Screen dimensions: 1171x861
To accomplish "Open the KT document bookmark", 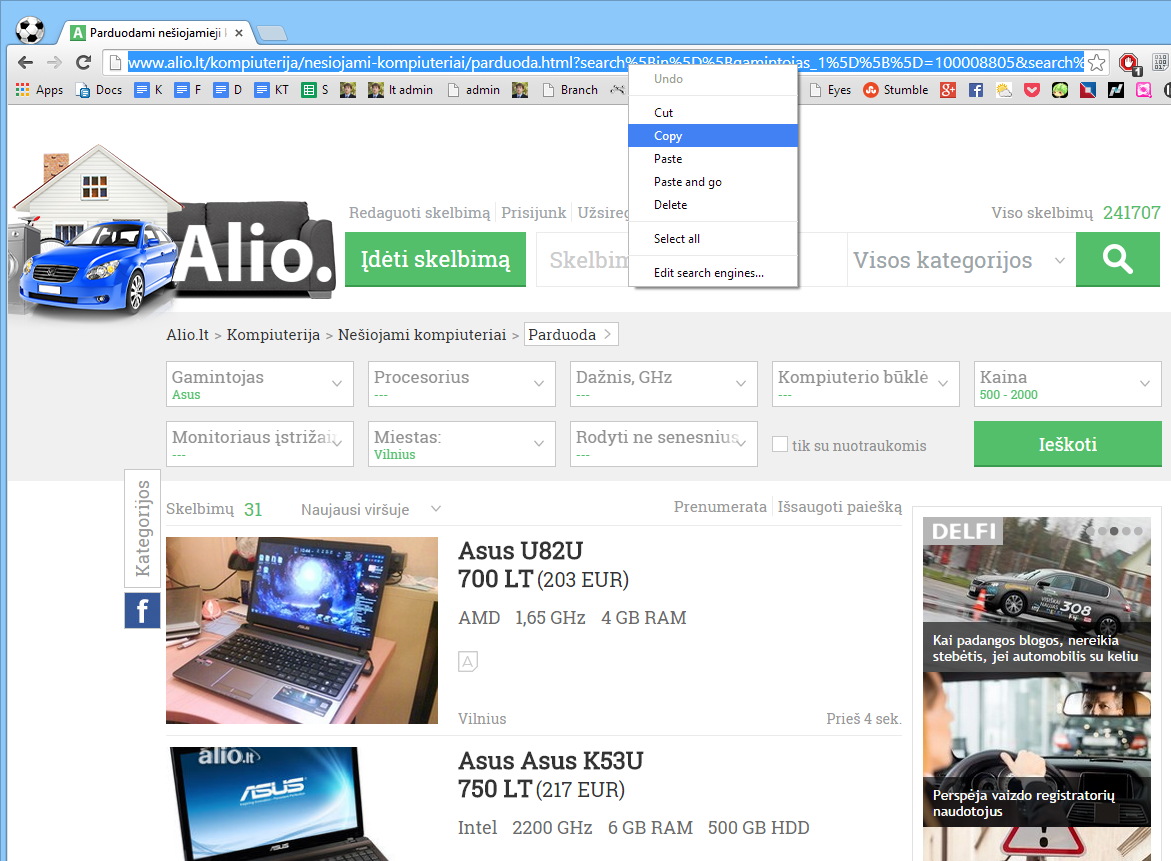I will [x=272, y=90].
